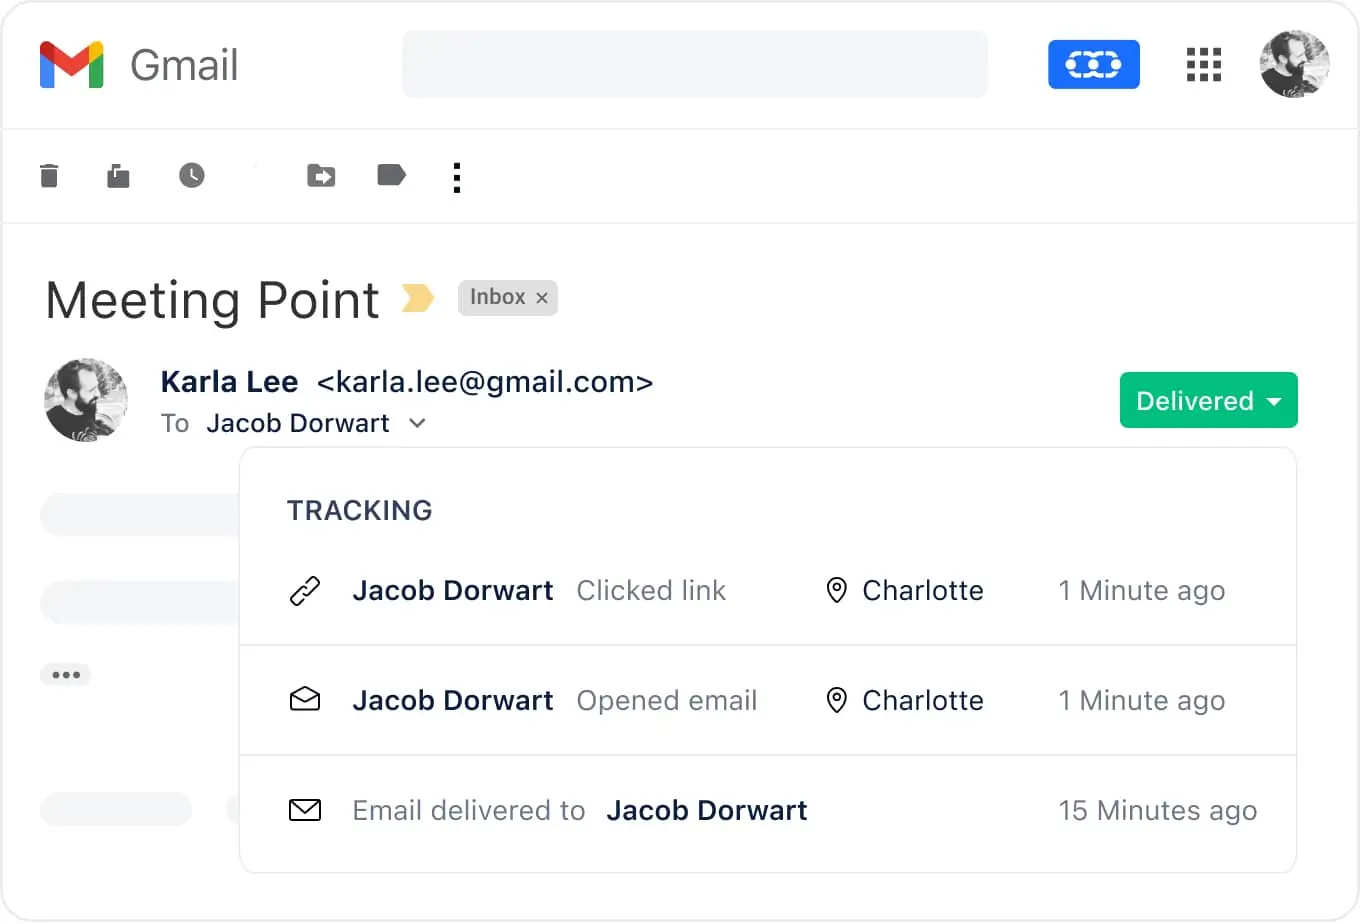Remove the Inbox label

click(542, 298)
